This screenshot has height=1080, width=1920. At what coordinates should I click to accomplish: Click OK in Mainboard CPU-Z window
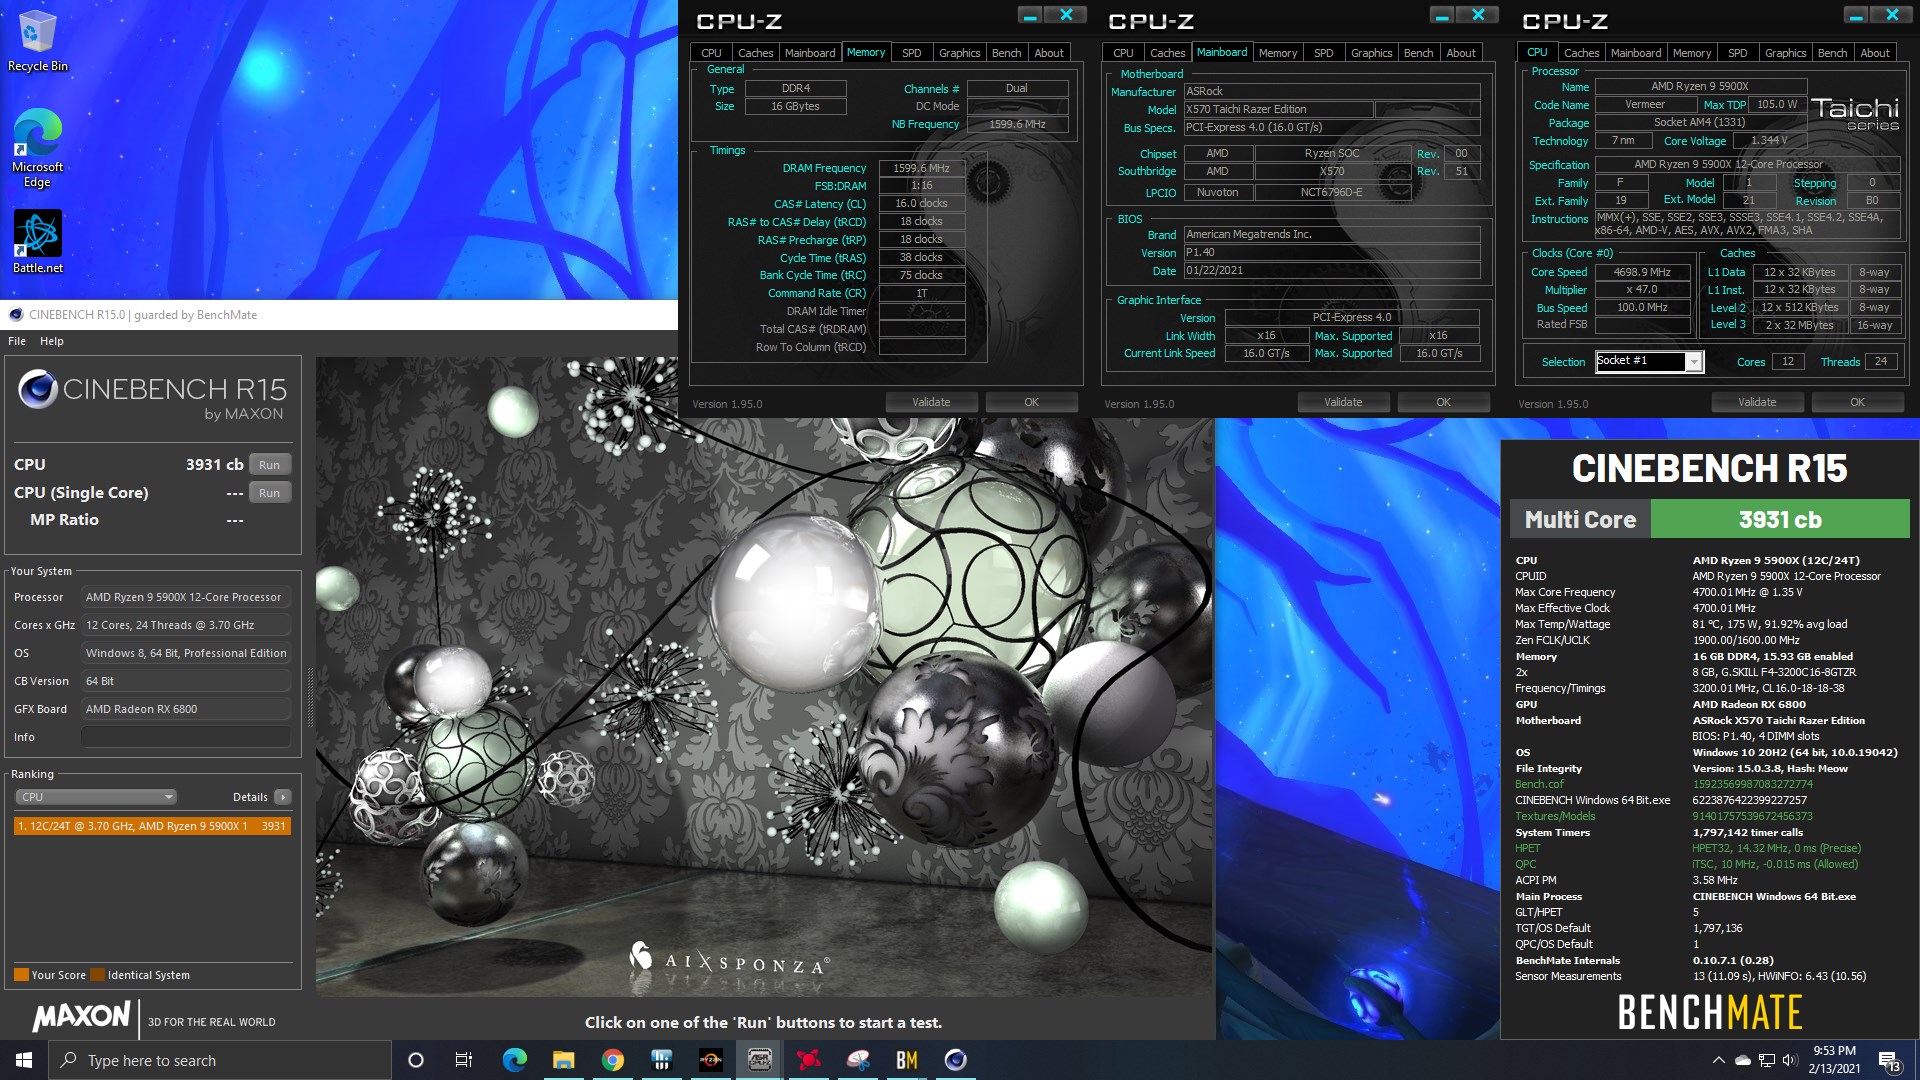pos(1443,402)
